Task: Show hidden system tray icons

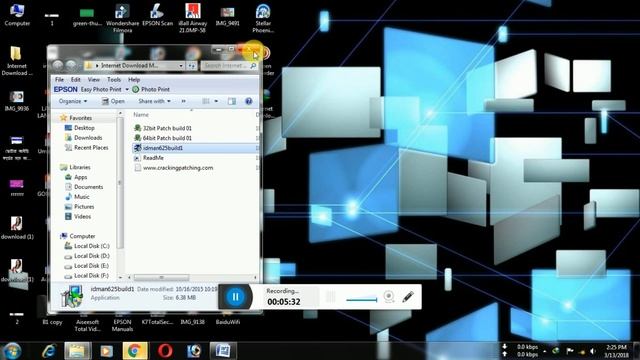Action: click(x=545, y=351)
